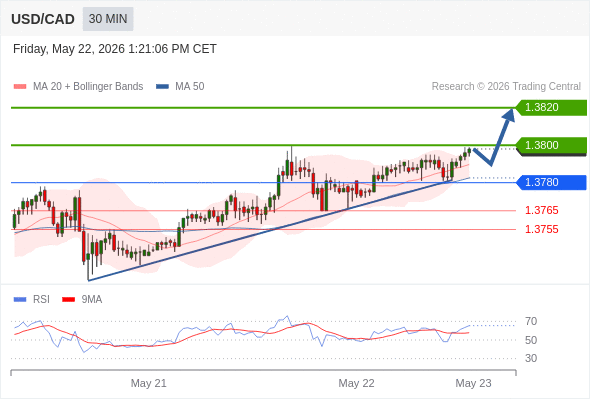590x400 pixels.
Task: Click the 'Research © 2026 Trading Central' credit
Action: pos(506,87)
